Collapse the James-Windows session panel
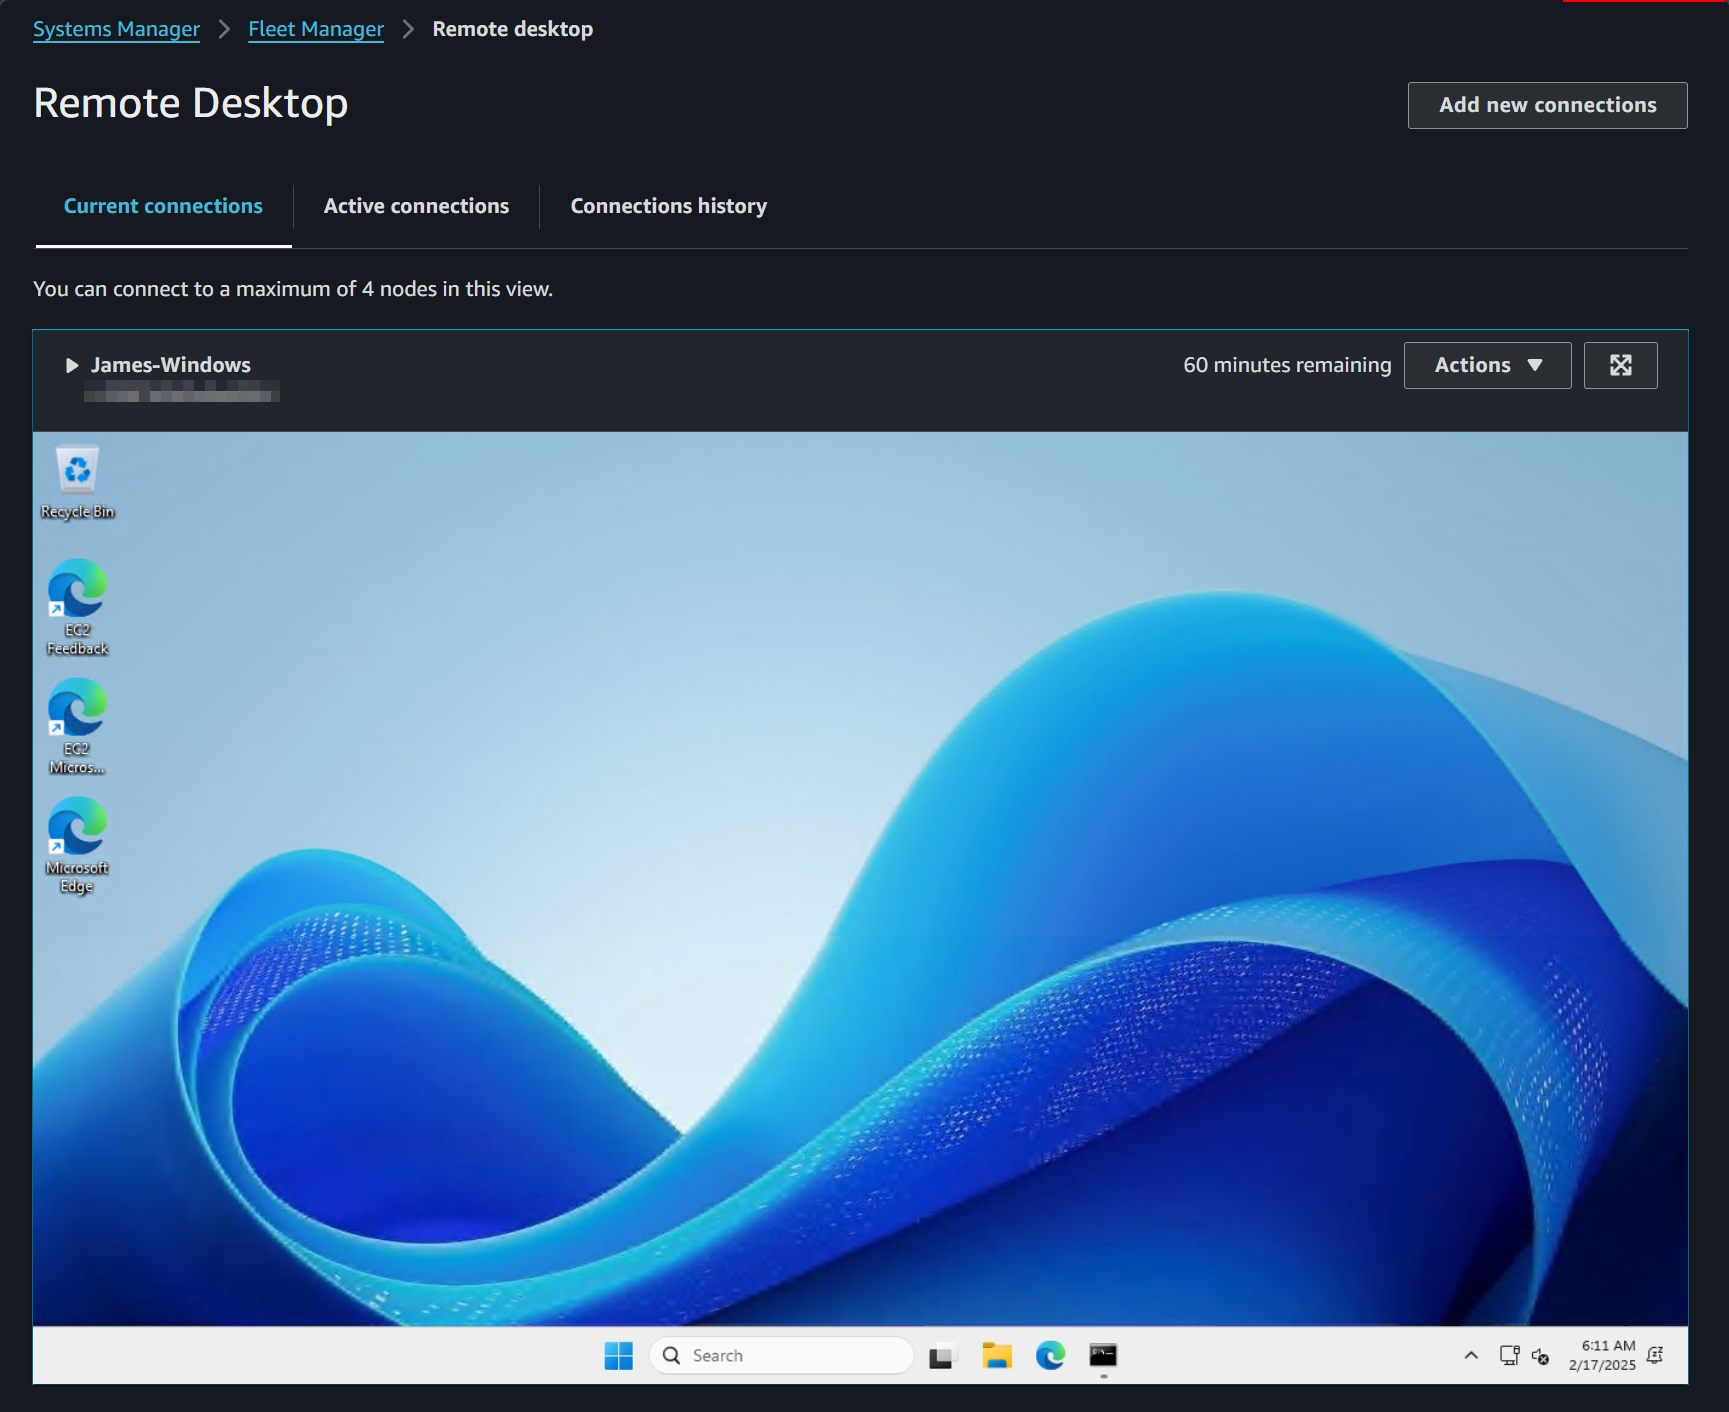 [x=72, y=365]
